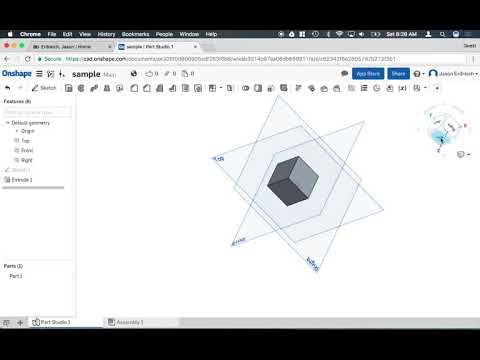This screenshot has width=480, height=360.
Task: Click the copies counter icon
Action: [188, 74]
